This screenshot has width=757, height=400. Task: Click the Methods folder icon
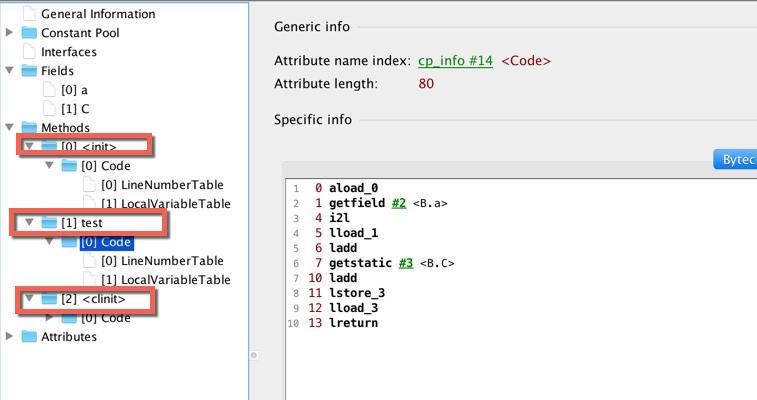click(29, 128)
